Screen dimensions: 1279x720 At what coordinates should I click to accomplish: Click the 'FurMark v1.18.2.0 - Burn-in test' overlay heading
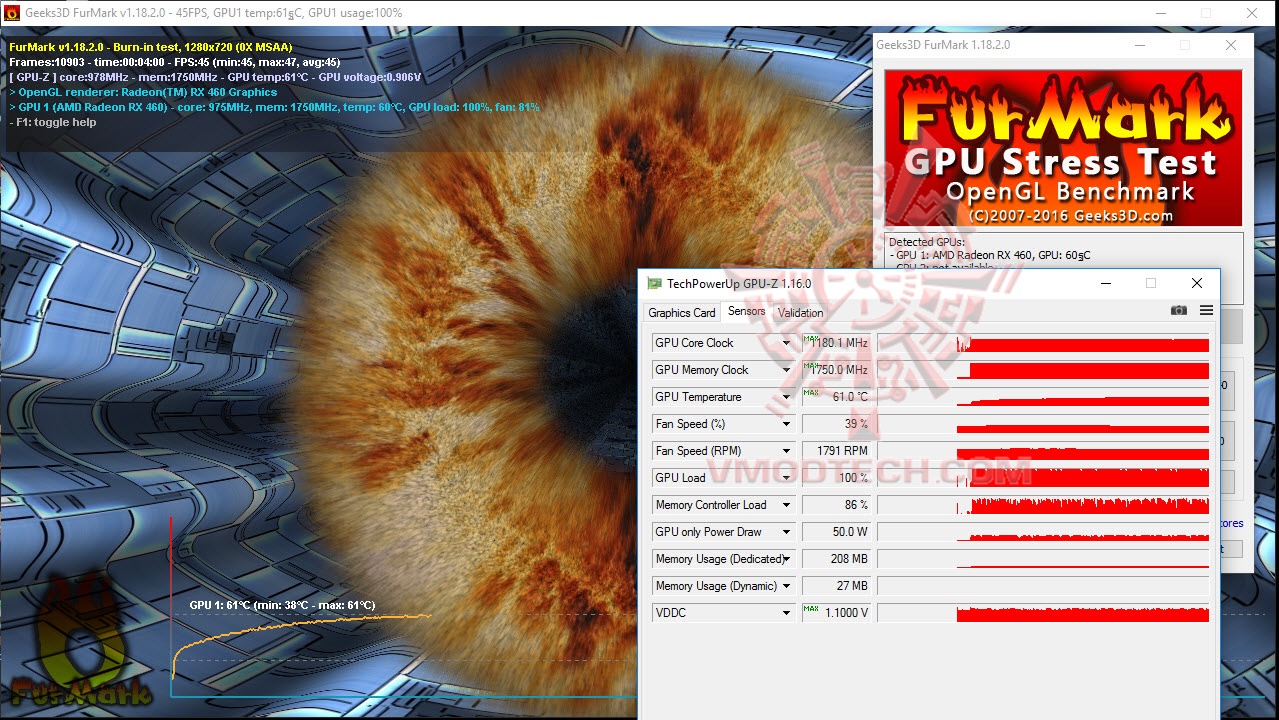point(150,47)
